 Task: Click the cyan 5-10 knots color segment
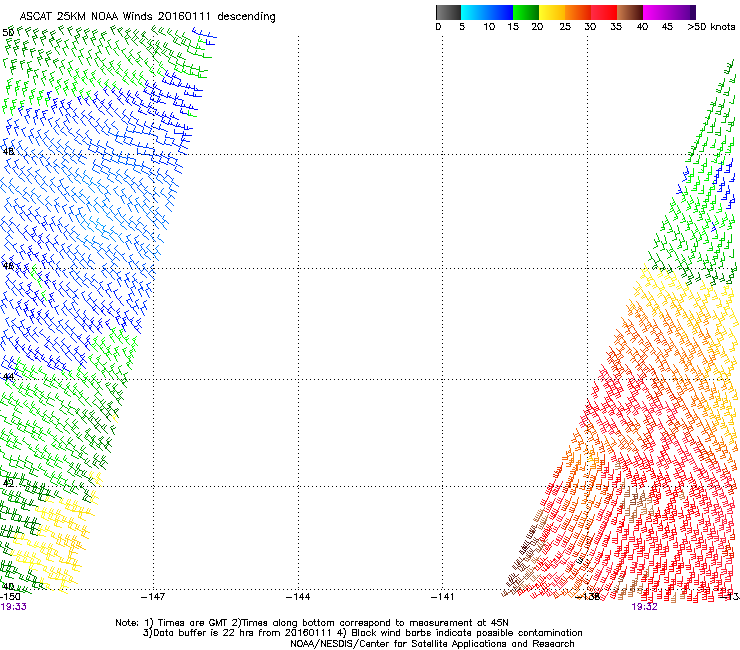tap(473, 12)
